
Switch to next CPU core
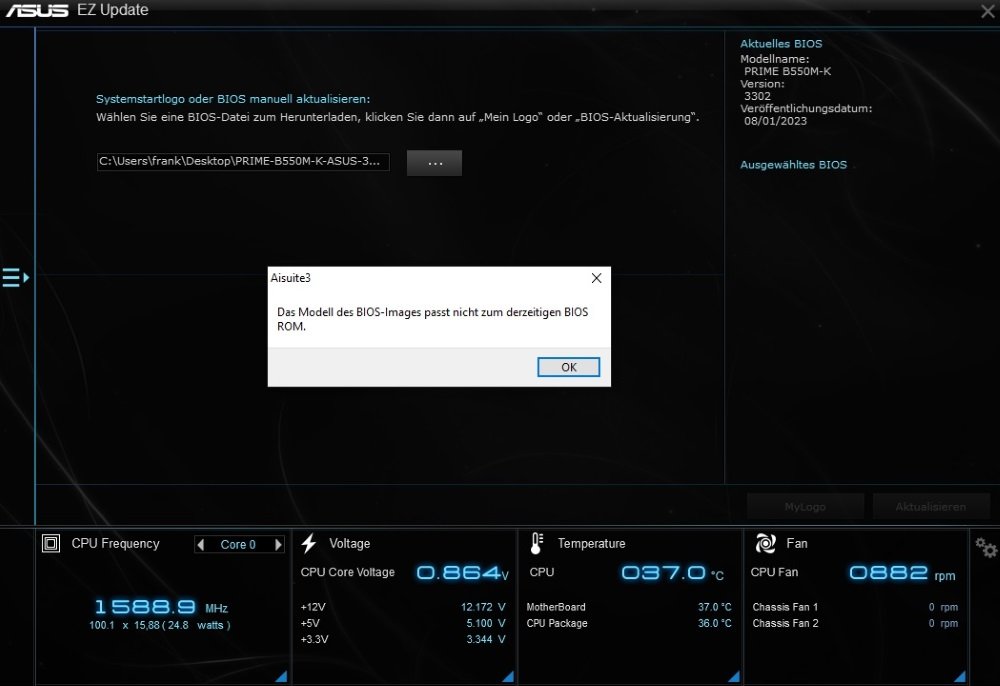pos(278,544)
